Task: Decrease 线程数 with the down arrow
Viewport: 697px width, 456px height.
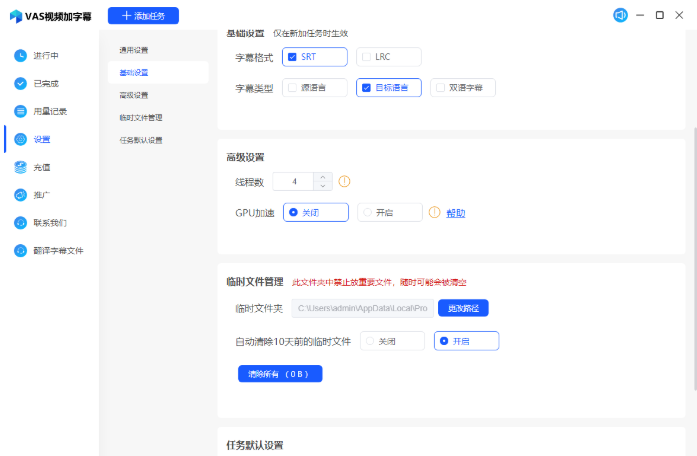Action: point(323,186)
